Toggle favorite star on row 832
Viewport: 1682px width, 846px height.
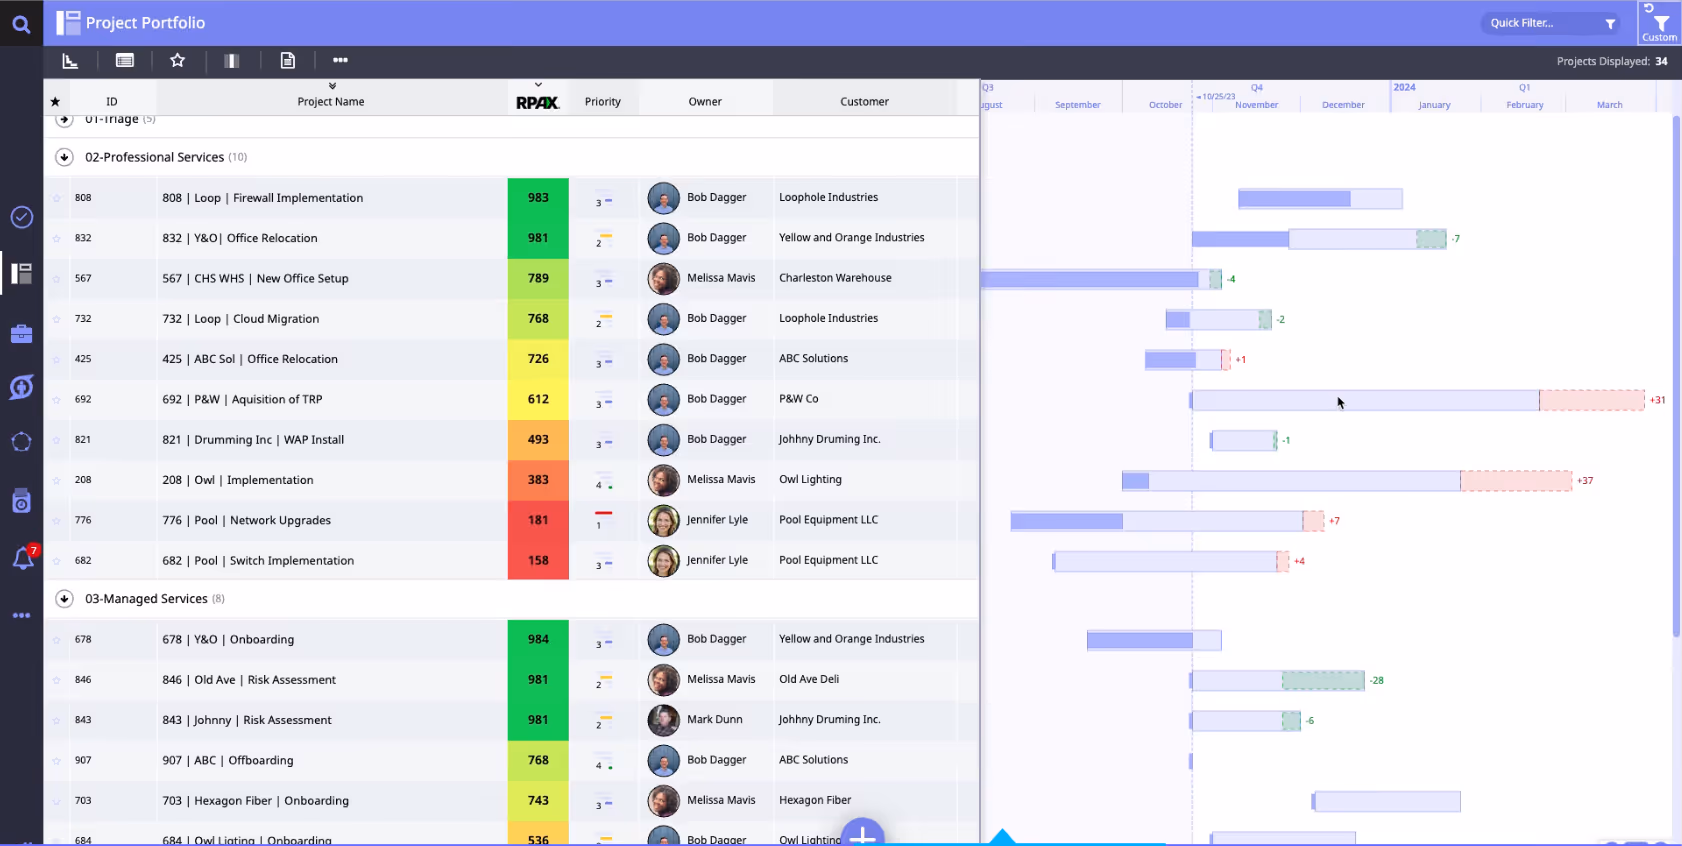(x=56, y=238)
